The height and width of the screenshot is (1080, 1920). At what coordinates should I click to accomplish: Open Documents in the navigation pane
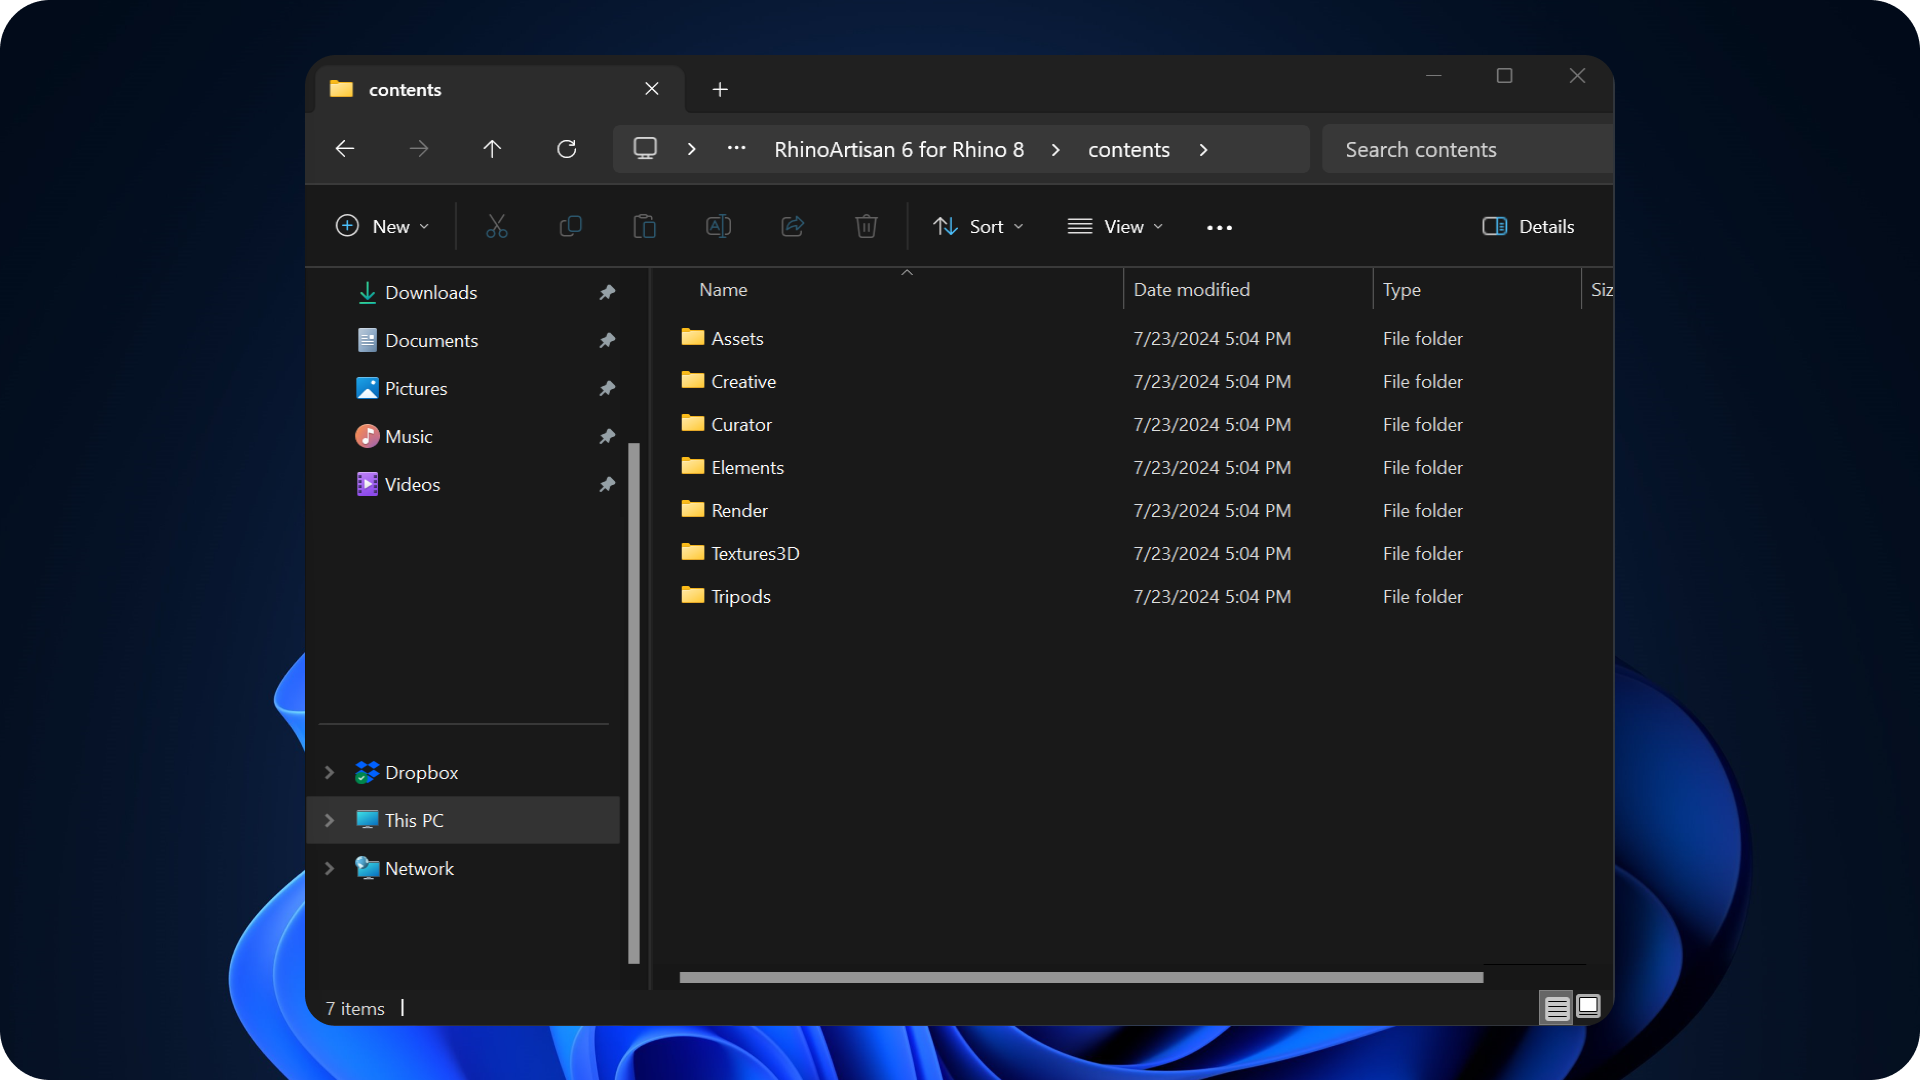click(x=432, y=340)
